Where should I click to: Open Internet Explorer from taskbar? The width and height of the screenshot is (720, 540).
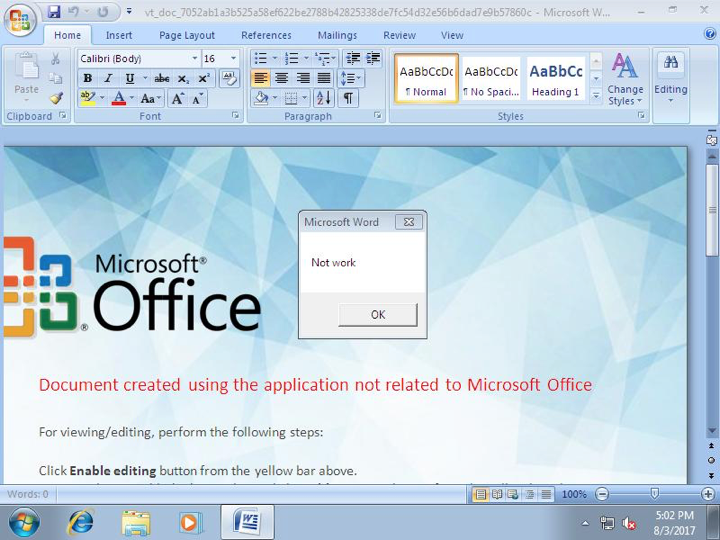click(81, 522)
